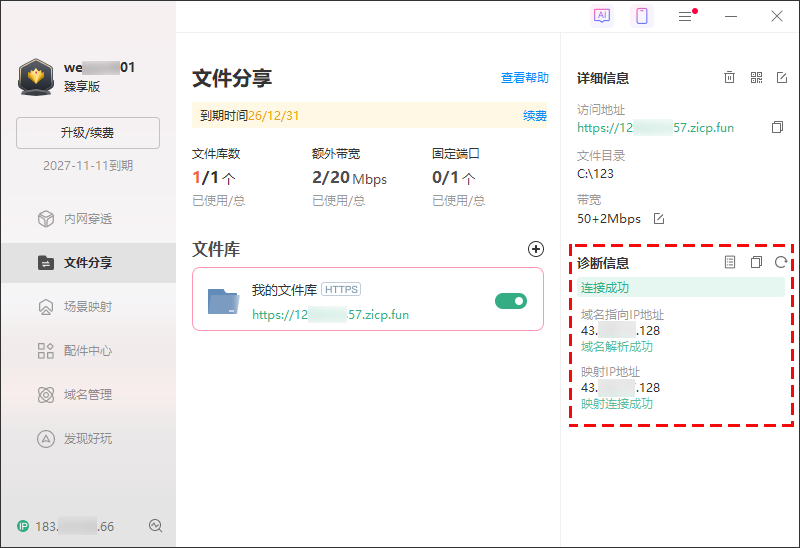
Task: Open diagnostic log document icon
Action: click(x=730, y=263)
